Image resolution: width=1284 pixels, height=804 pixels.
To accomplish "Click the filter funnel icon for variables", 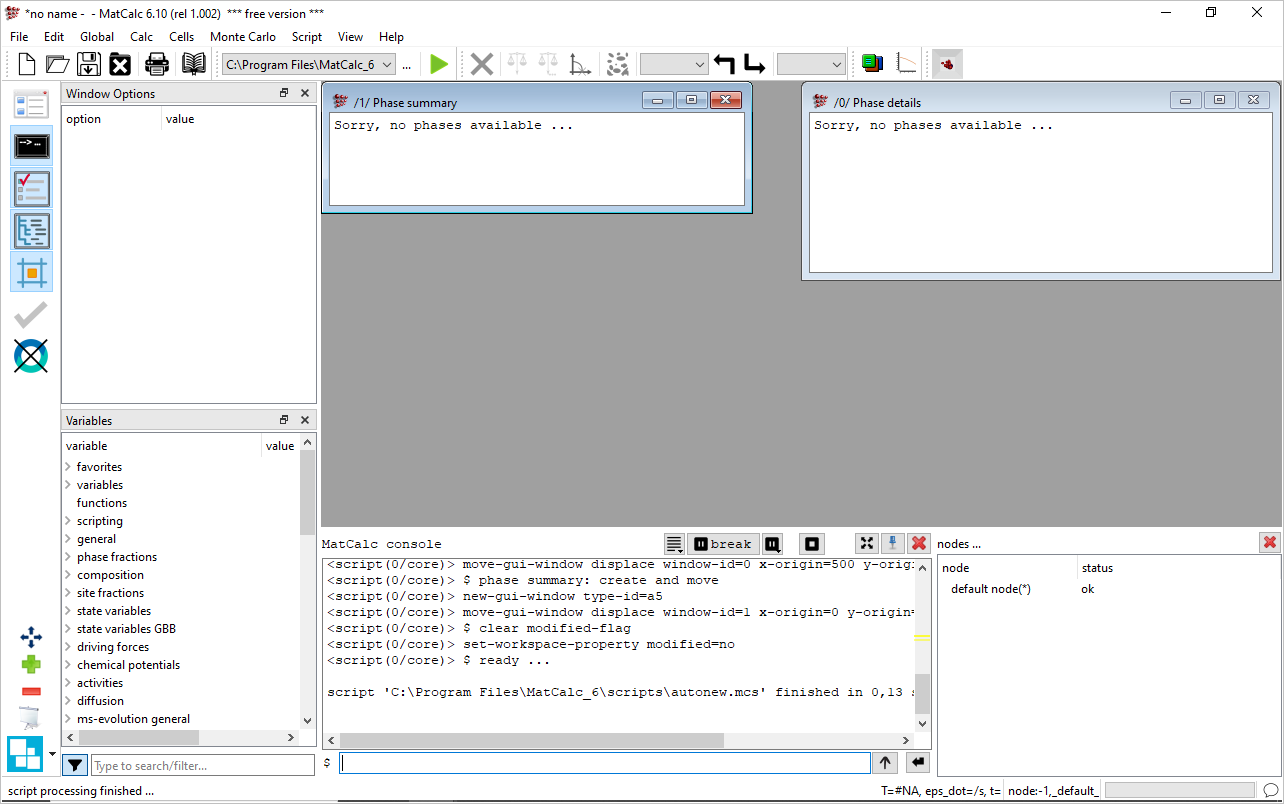I will tap(75, 765).
